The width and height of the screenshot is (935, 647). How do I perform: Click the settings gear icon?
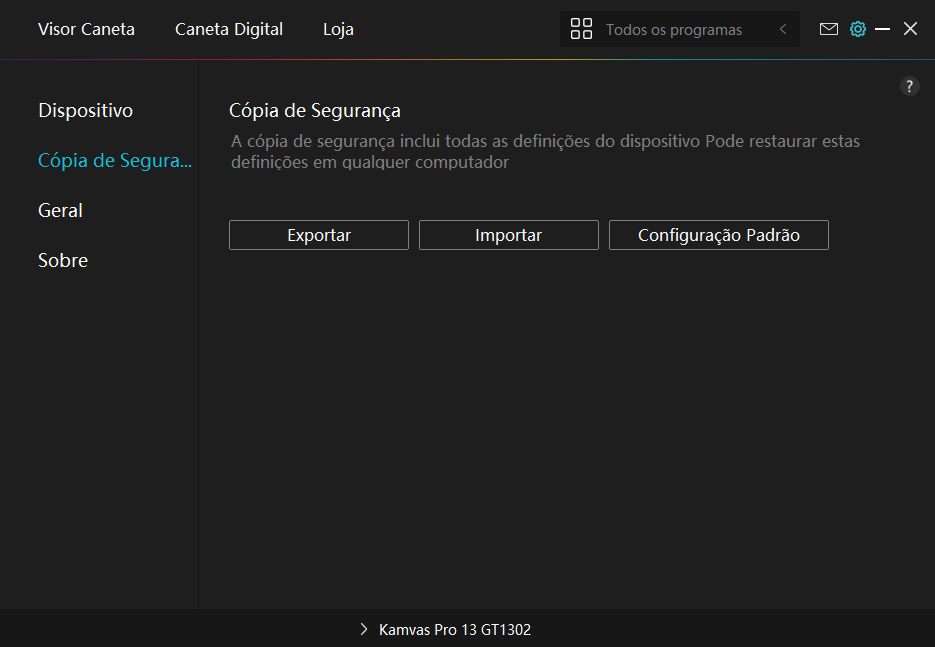point(857,29)
